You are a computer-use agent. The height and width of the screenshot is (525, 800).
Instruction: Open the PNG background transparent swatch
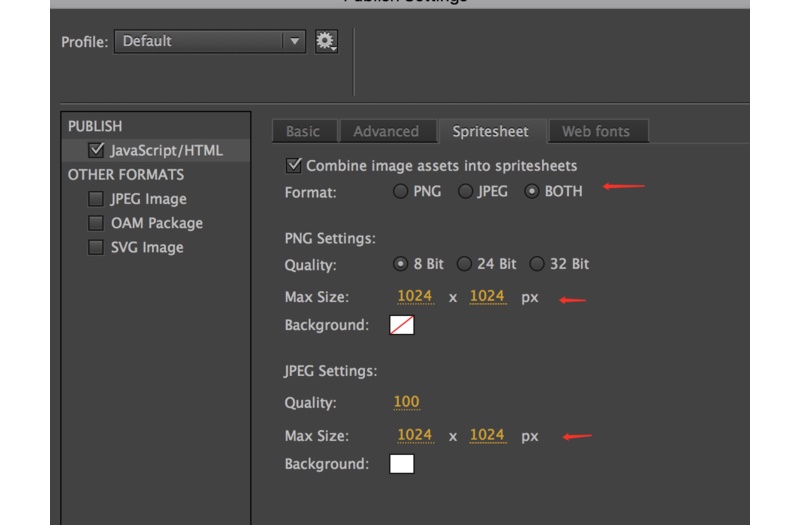point(402,325)
